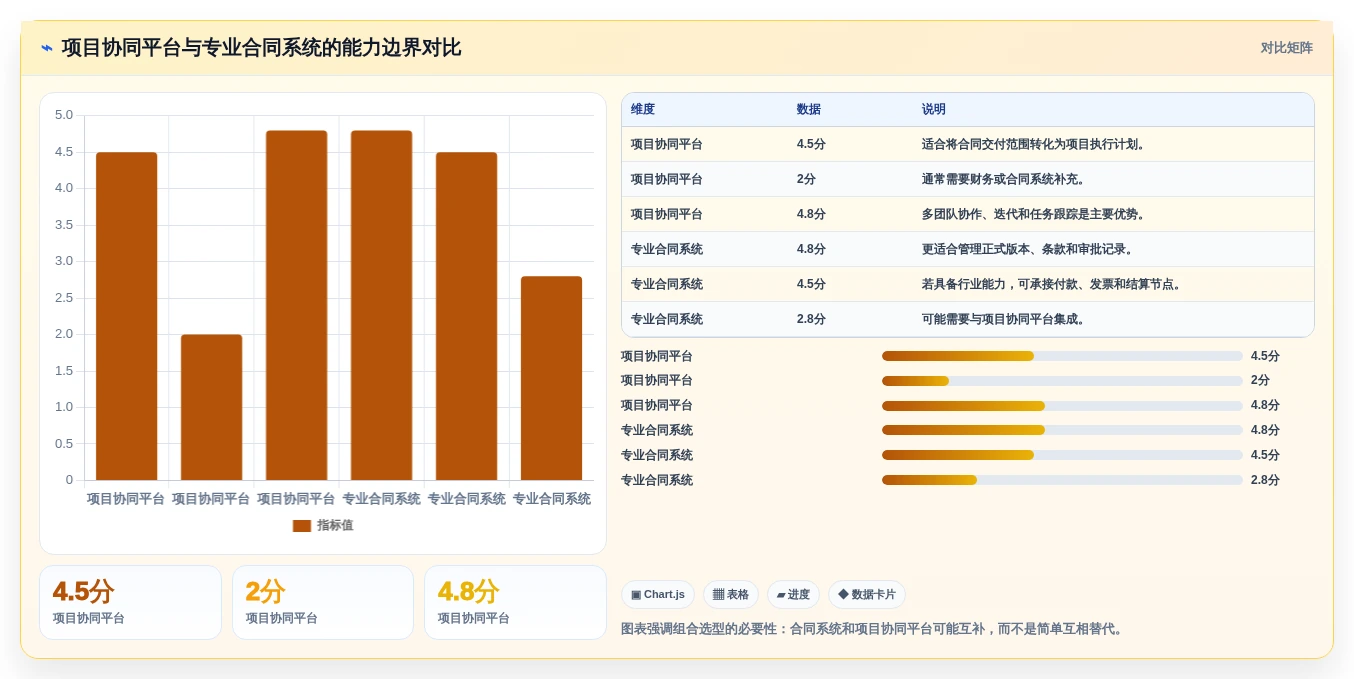Click the chart title 项目协同平台与专业合同系统的能力边界对比
This screenshot has height=679, width=1354.
tap(261, 48)
